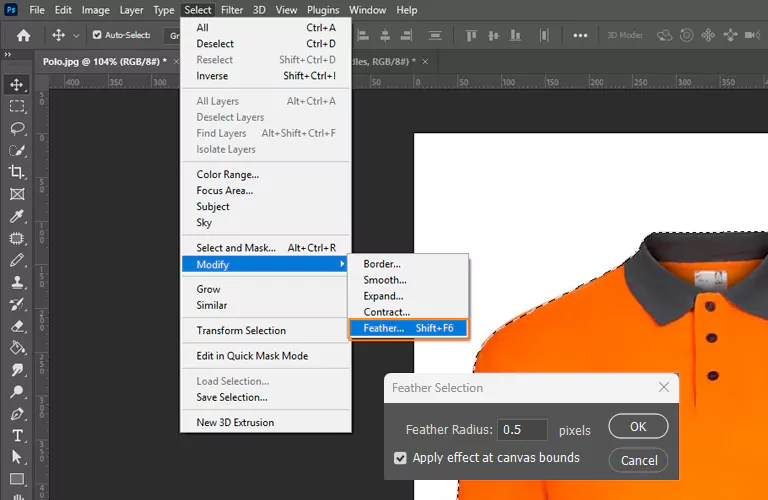Click the Photoshop logo icon
768x500 pixels.
pos(11,9)
